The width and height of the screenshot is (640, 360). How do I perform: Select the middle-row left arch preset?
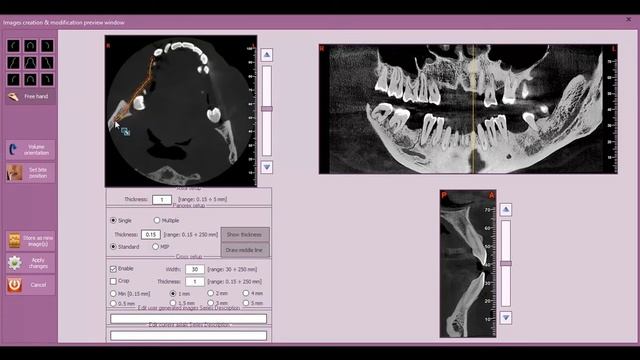pos(13,62)
